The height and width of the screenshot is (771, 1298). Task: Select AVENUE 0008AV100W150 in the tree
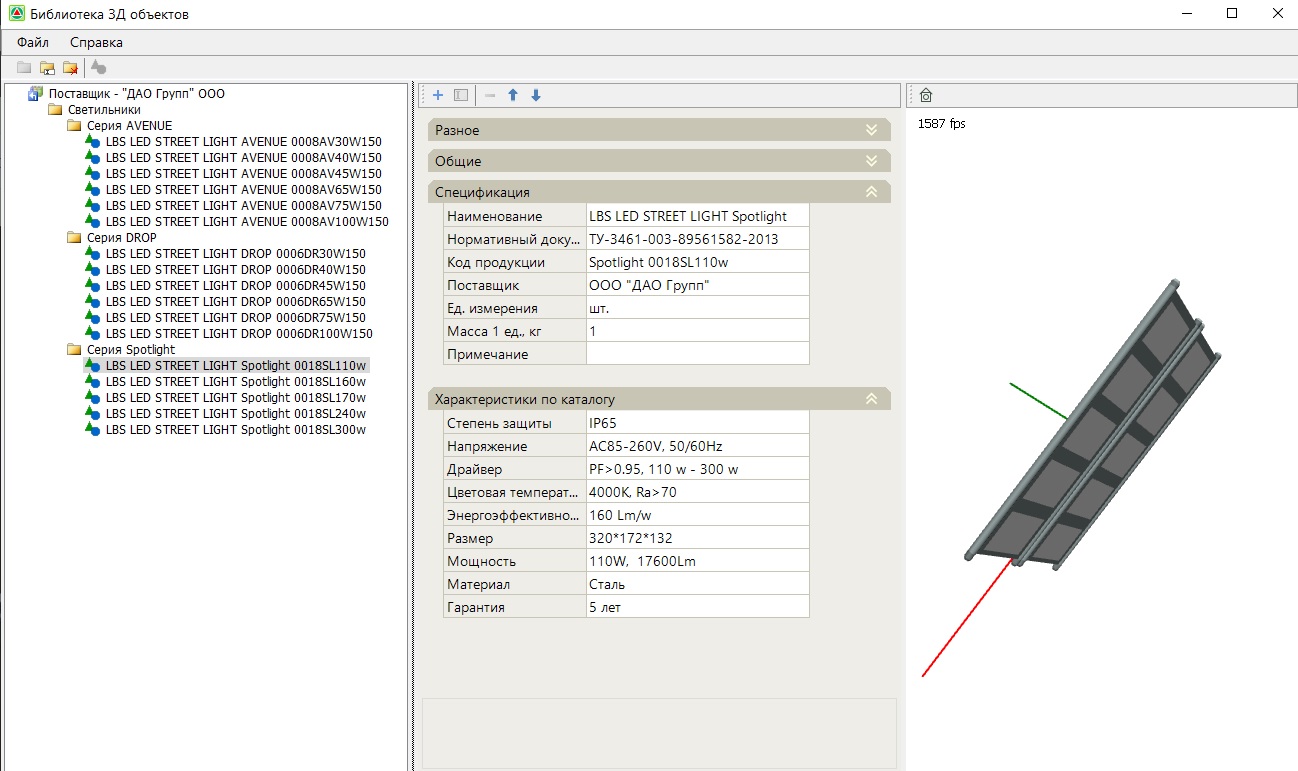pyautogui.click(x=246, y=221)
